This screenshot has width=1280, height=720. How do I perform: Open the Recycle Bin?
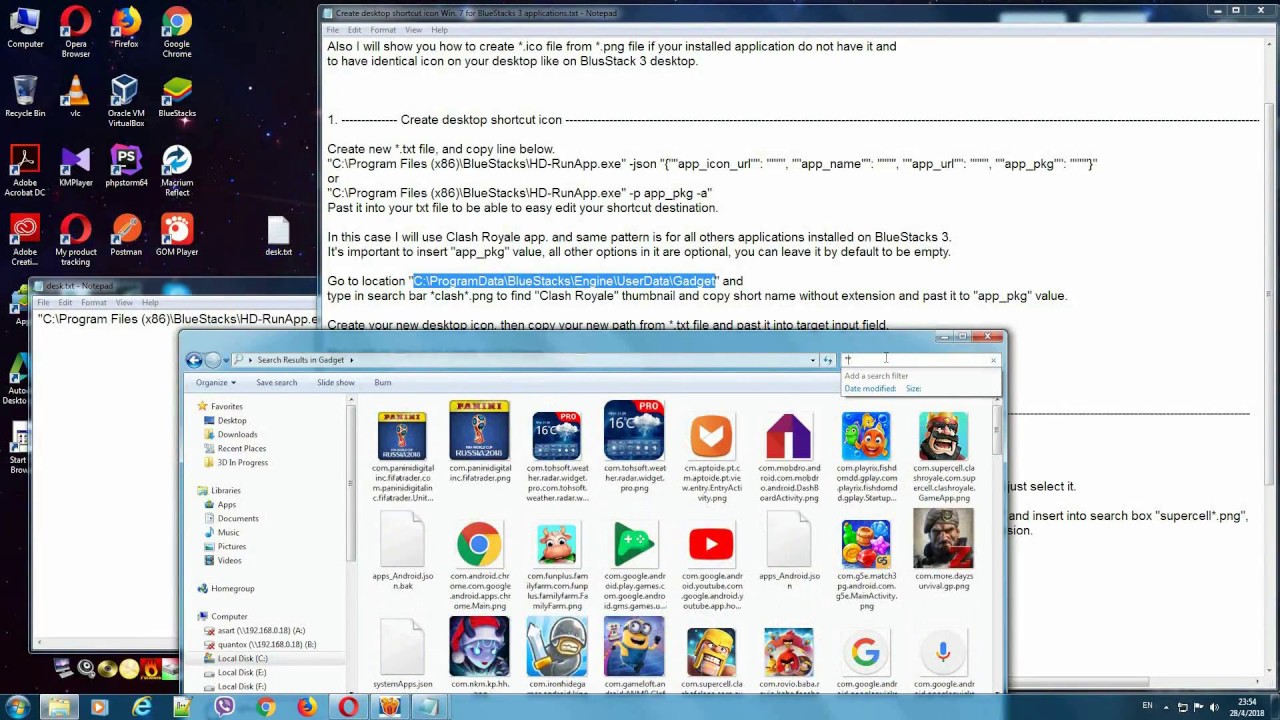point(24,90)
